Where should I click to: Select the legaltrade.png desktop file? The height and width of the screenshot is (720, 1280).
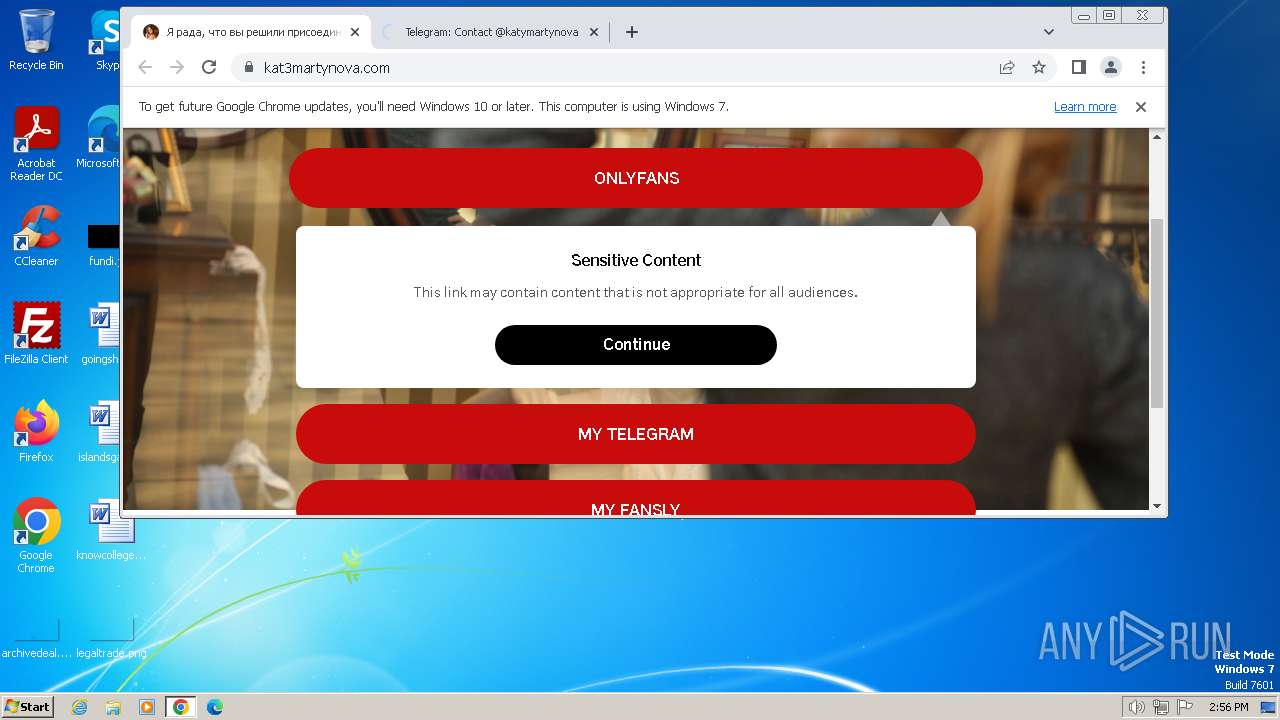point(112,638)
